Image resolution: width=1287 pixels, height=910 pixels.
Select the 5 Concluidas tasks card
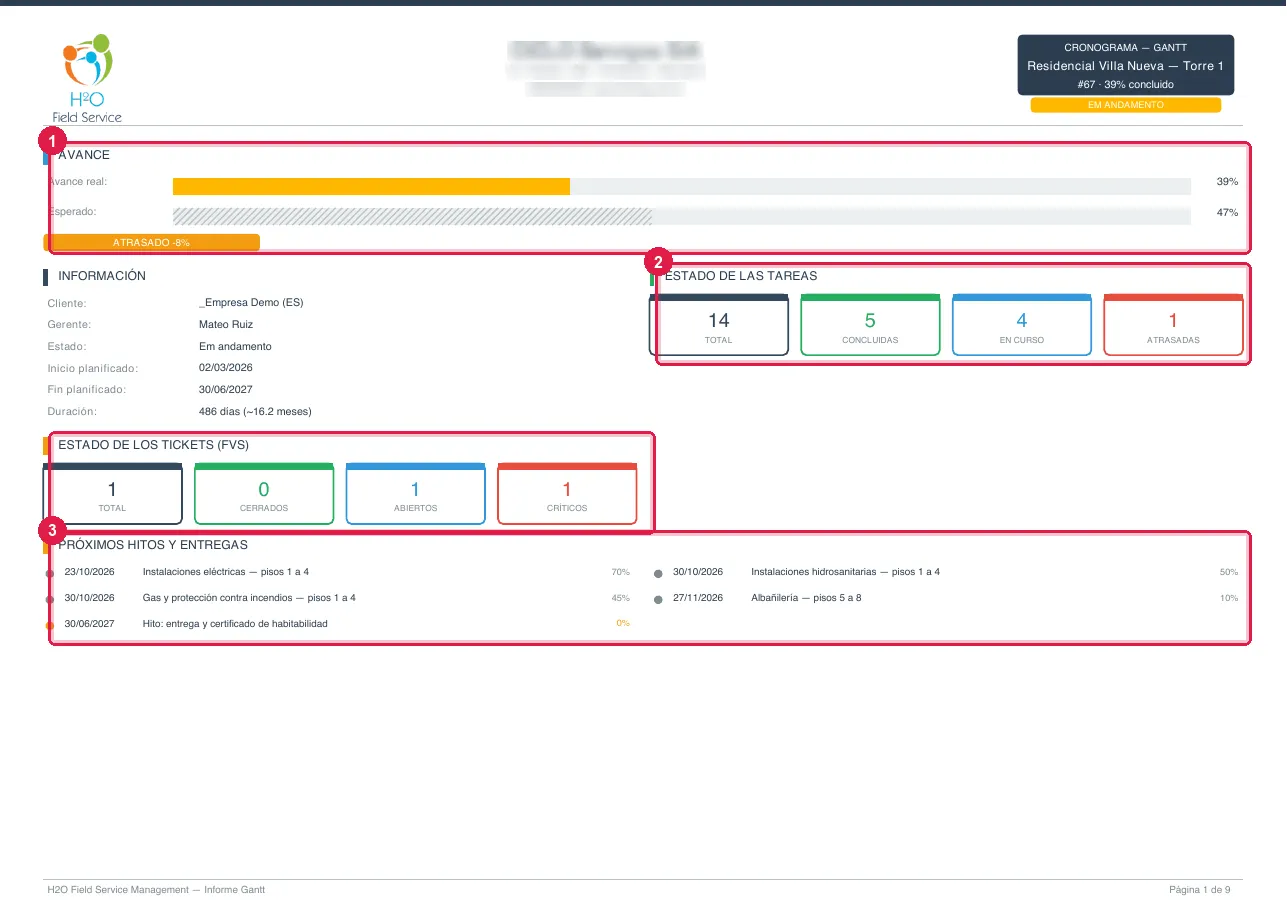(870, 325)
